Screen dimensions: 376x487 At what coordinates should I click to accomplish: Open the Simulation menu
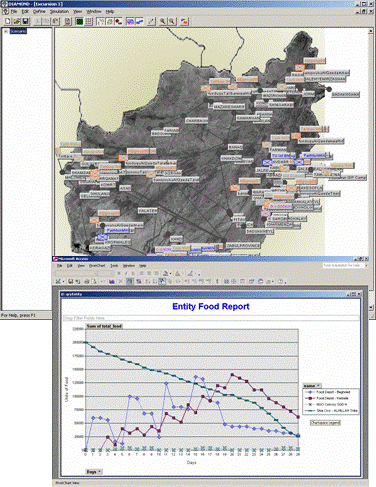point(59,11)
